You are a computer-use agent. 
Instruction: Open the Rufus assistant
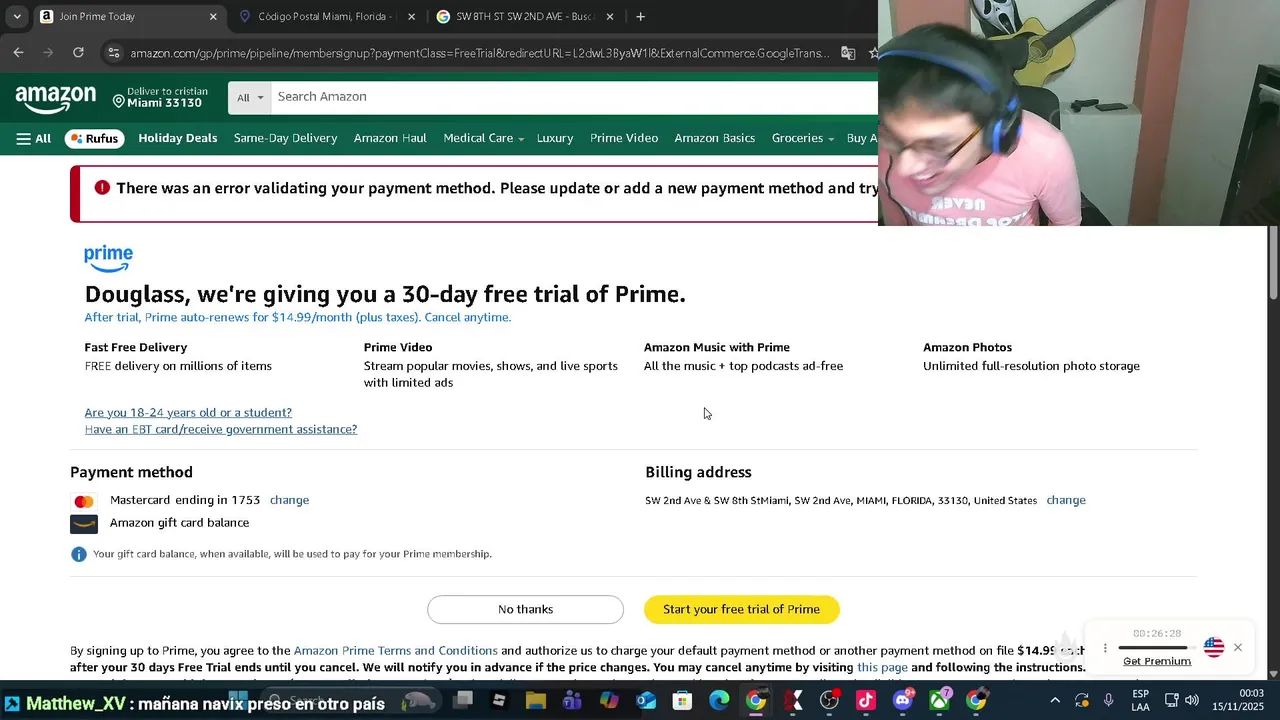point(94,138)
